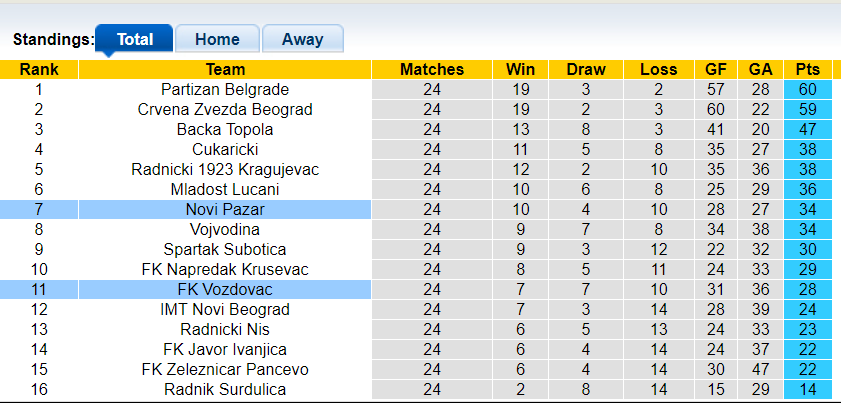841x403 pixels.
Task: Select Backa Topola in the standings
Action: click(x=225, y=129)
